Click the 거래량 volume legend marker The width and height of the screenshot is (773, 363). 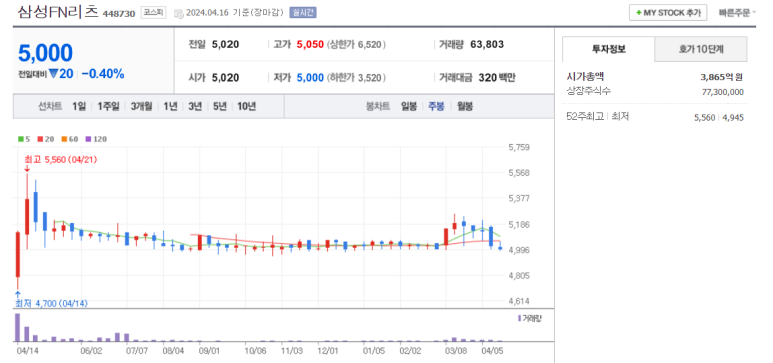click(x=529, y=319)
